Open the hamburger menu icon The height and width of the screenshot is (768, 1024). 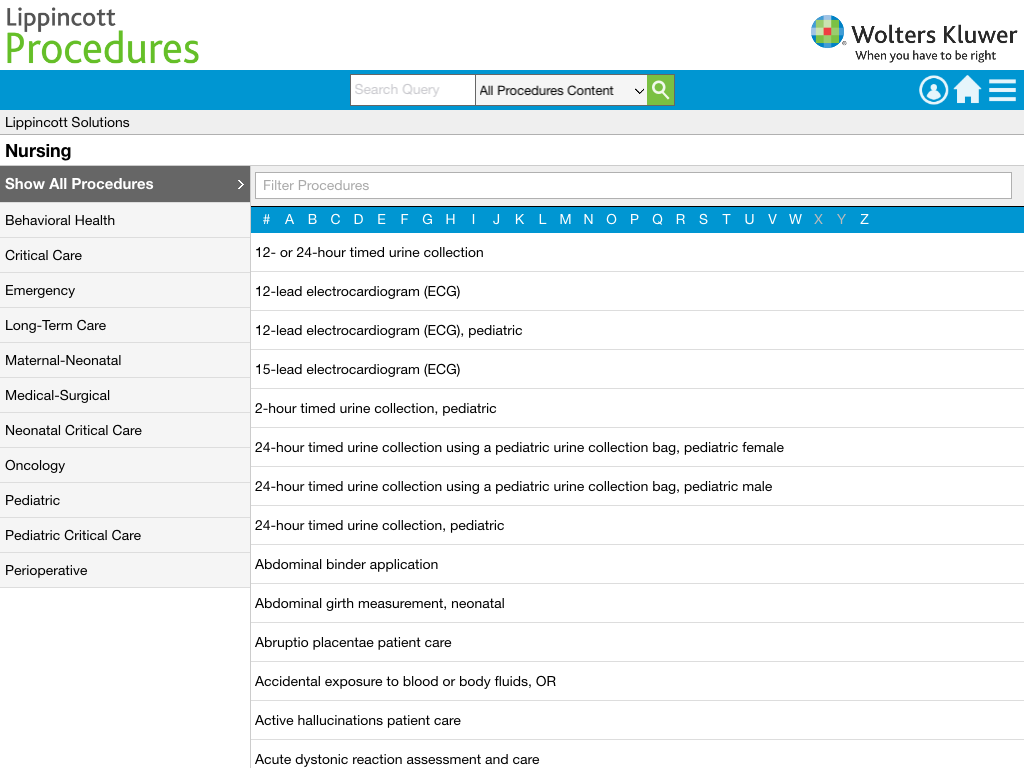click(x=1002, y=90)
